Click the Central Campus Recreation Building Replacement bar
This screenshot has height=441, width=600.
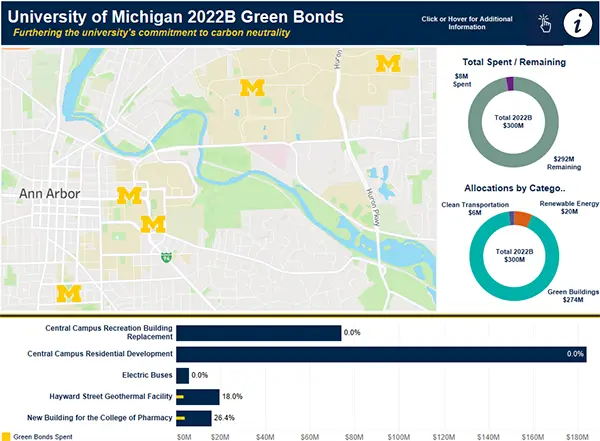pos(257,333)
